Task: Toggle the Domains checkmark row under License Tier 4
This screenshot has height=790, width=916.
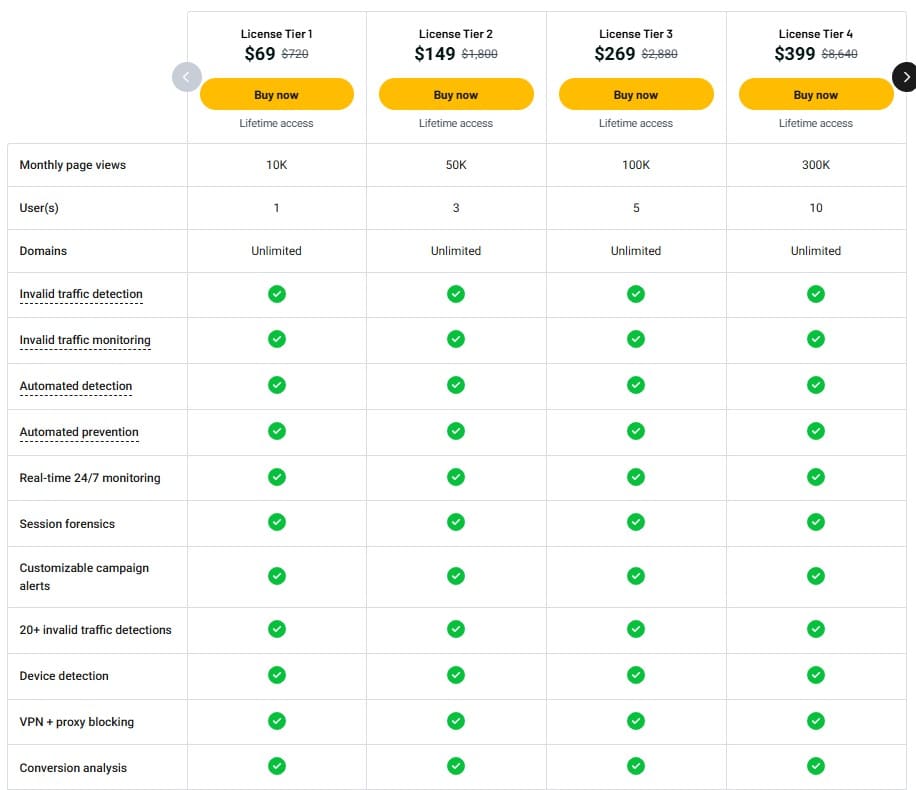Action: click(816, 251)
